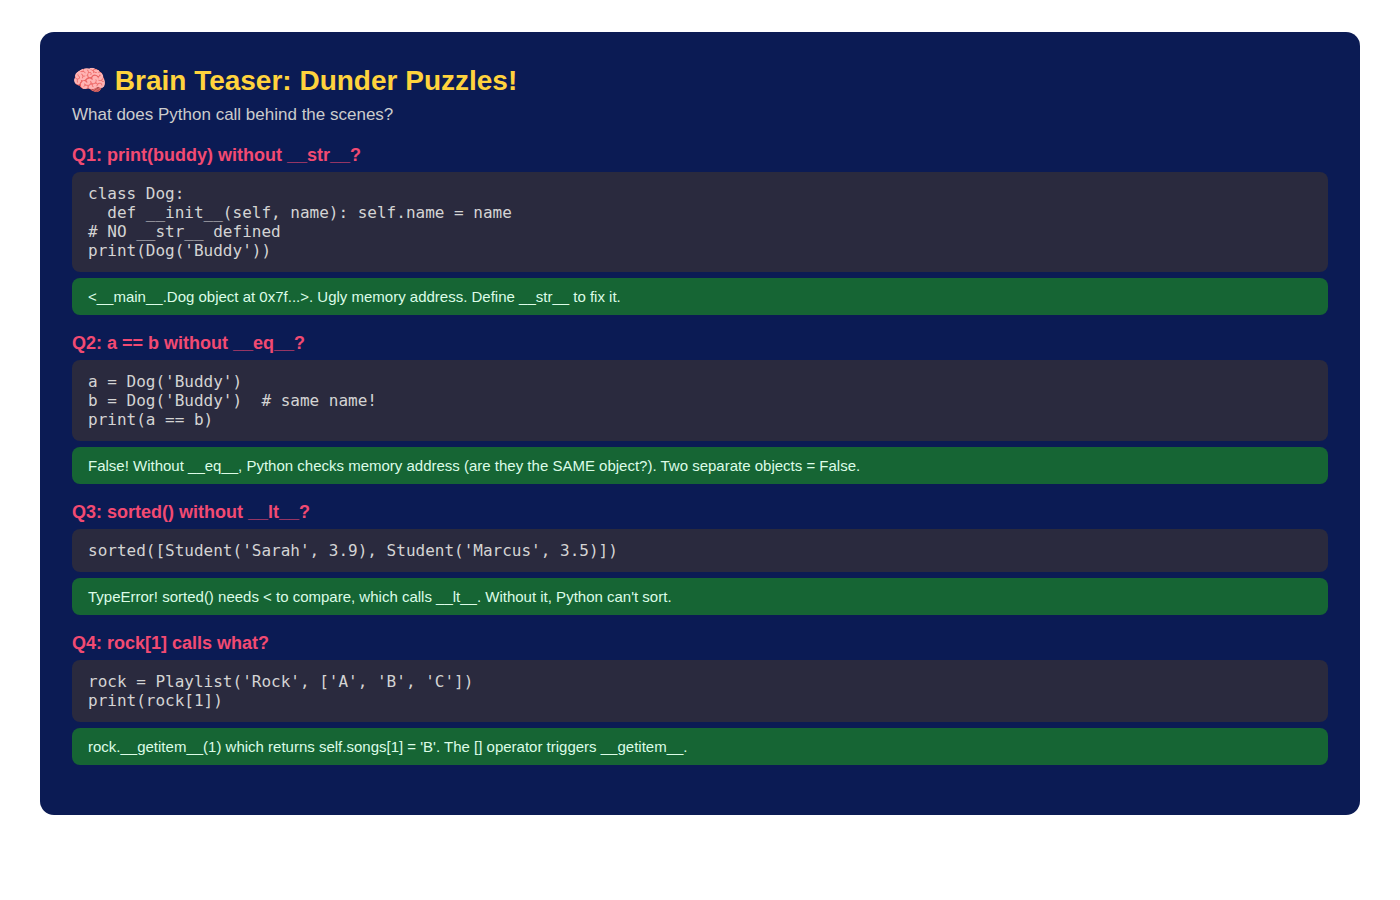Click the Q2 a == b without __eq__ heading
Screen dimensions: 1400x900
[x=188, y=343]
